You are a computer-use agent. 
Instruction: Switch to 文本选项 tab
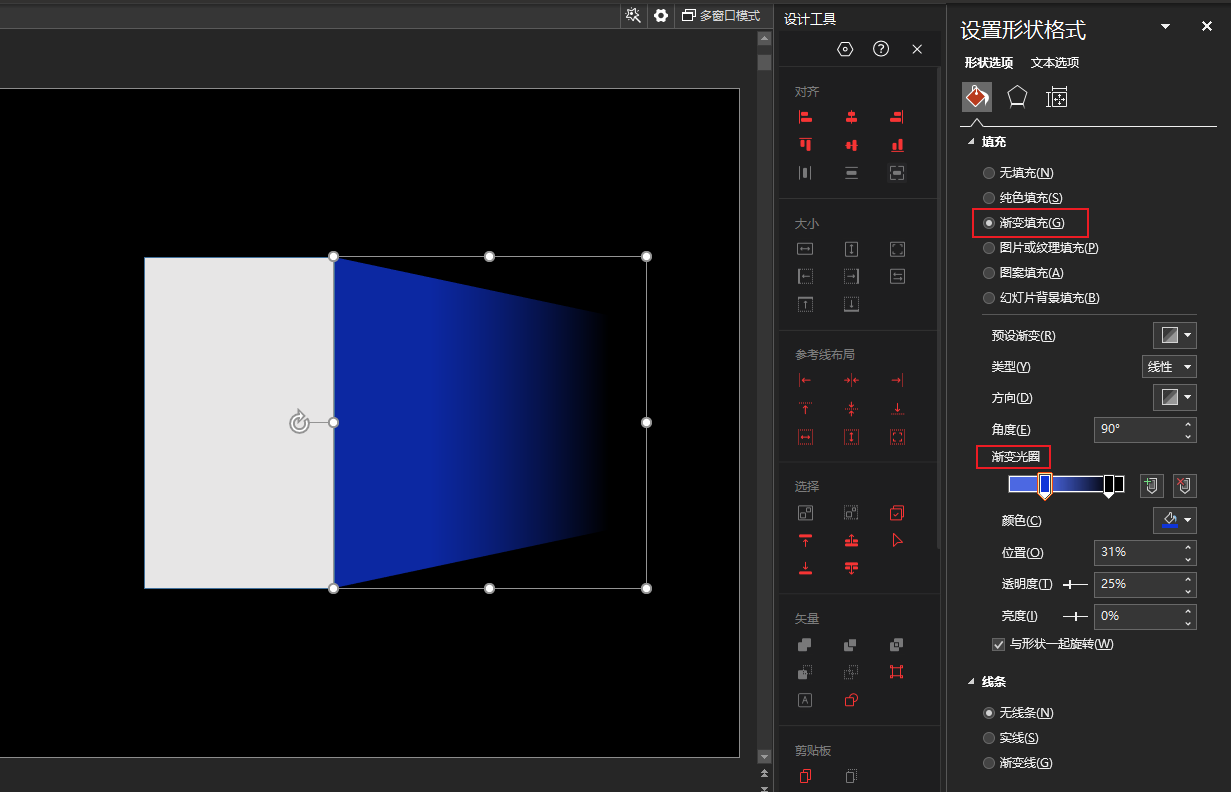1055,63
